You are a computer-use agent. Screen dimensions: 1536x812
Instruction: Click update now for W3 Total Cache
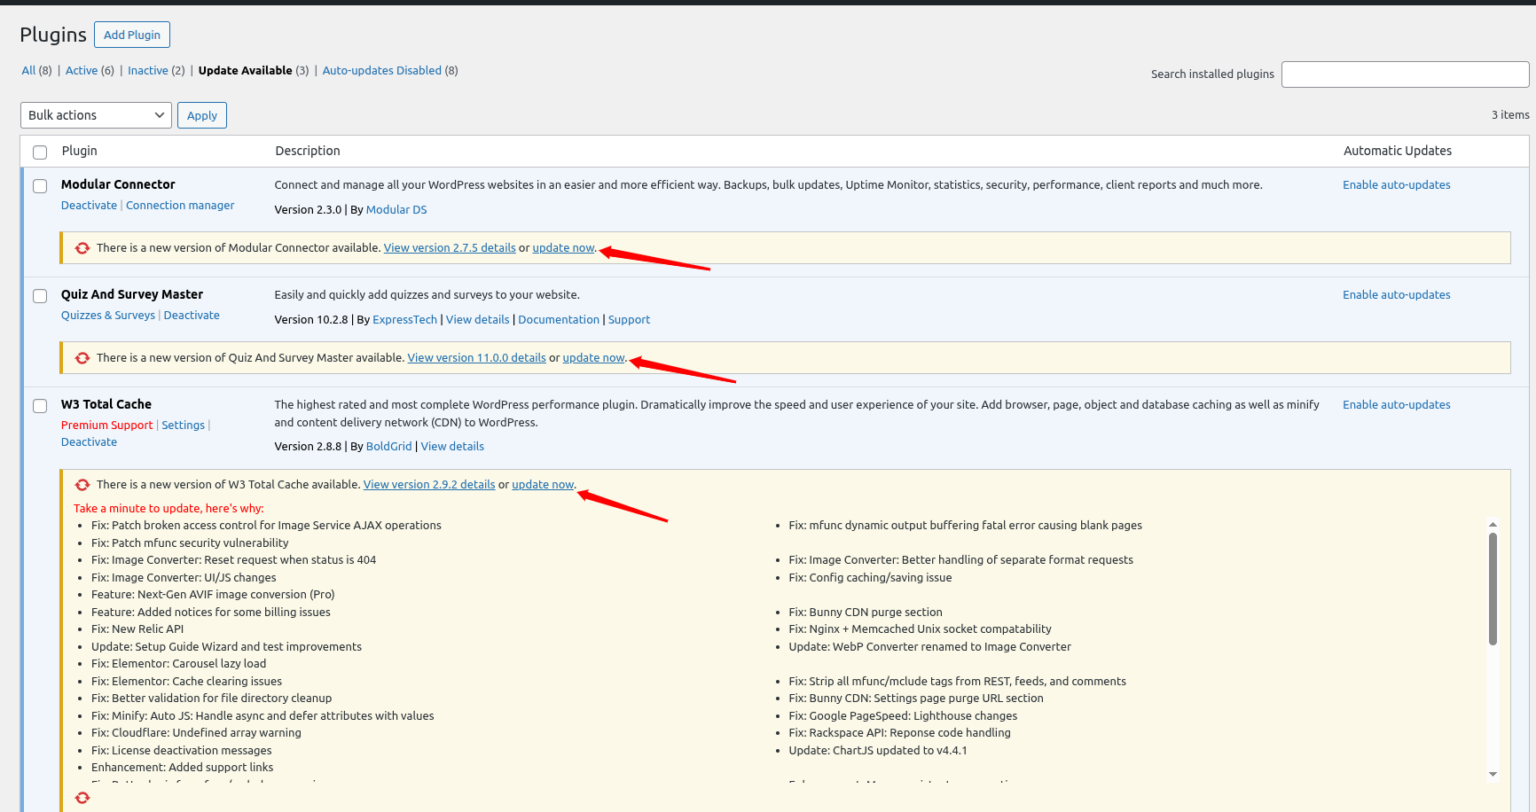(543, 485)
